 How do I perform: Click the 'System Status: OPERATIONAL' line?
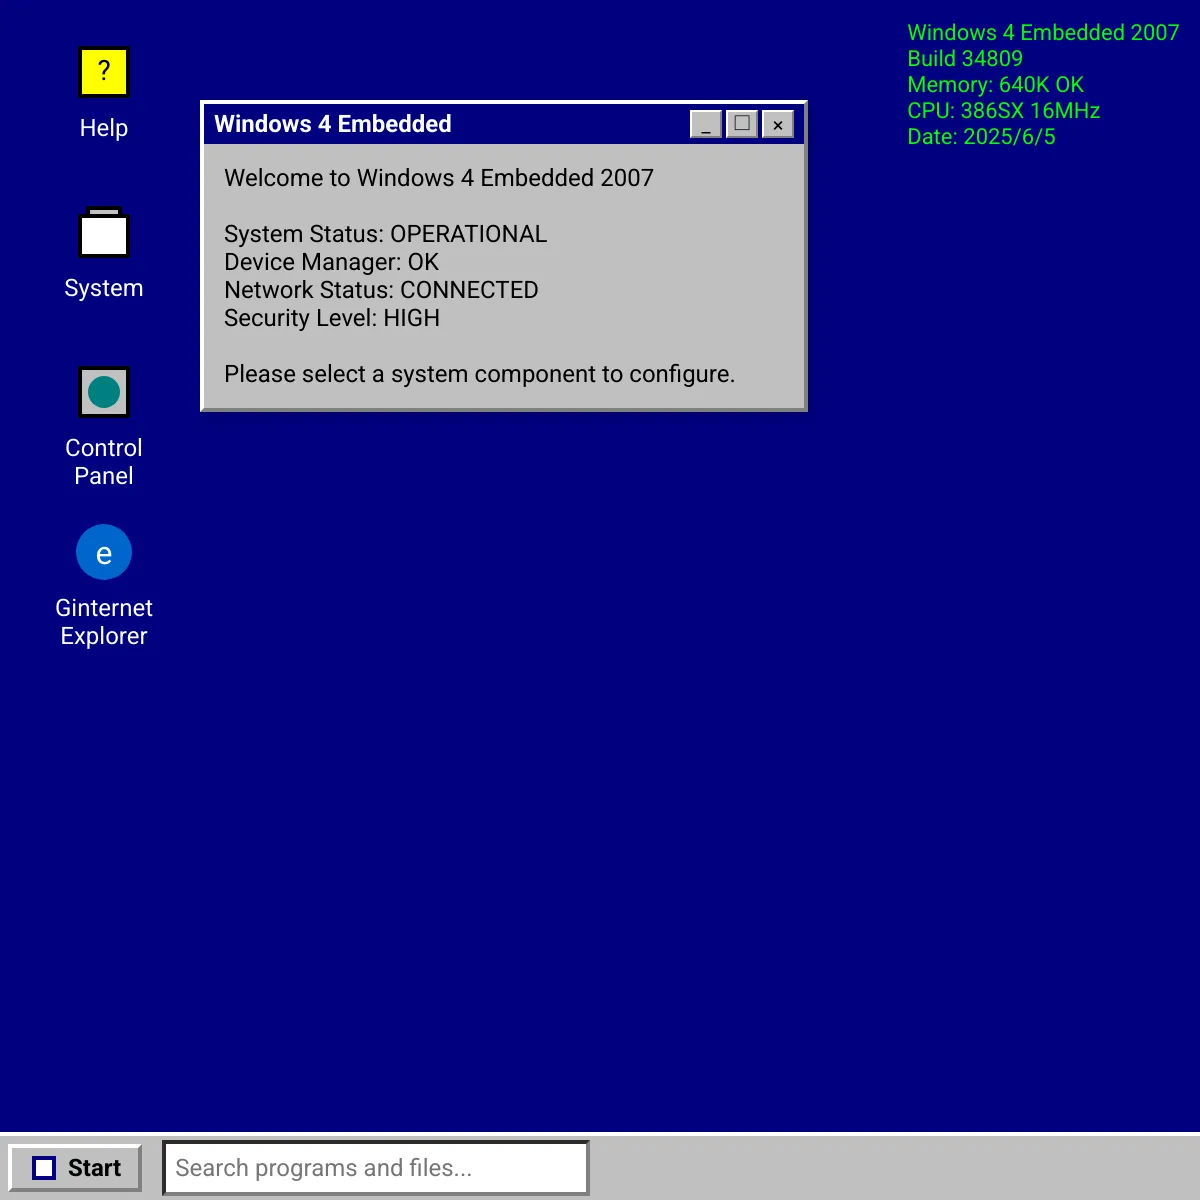click(386, 234)
